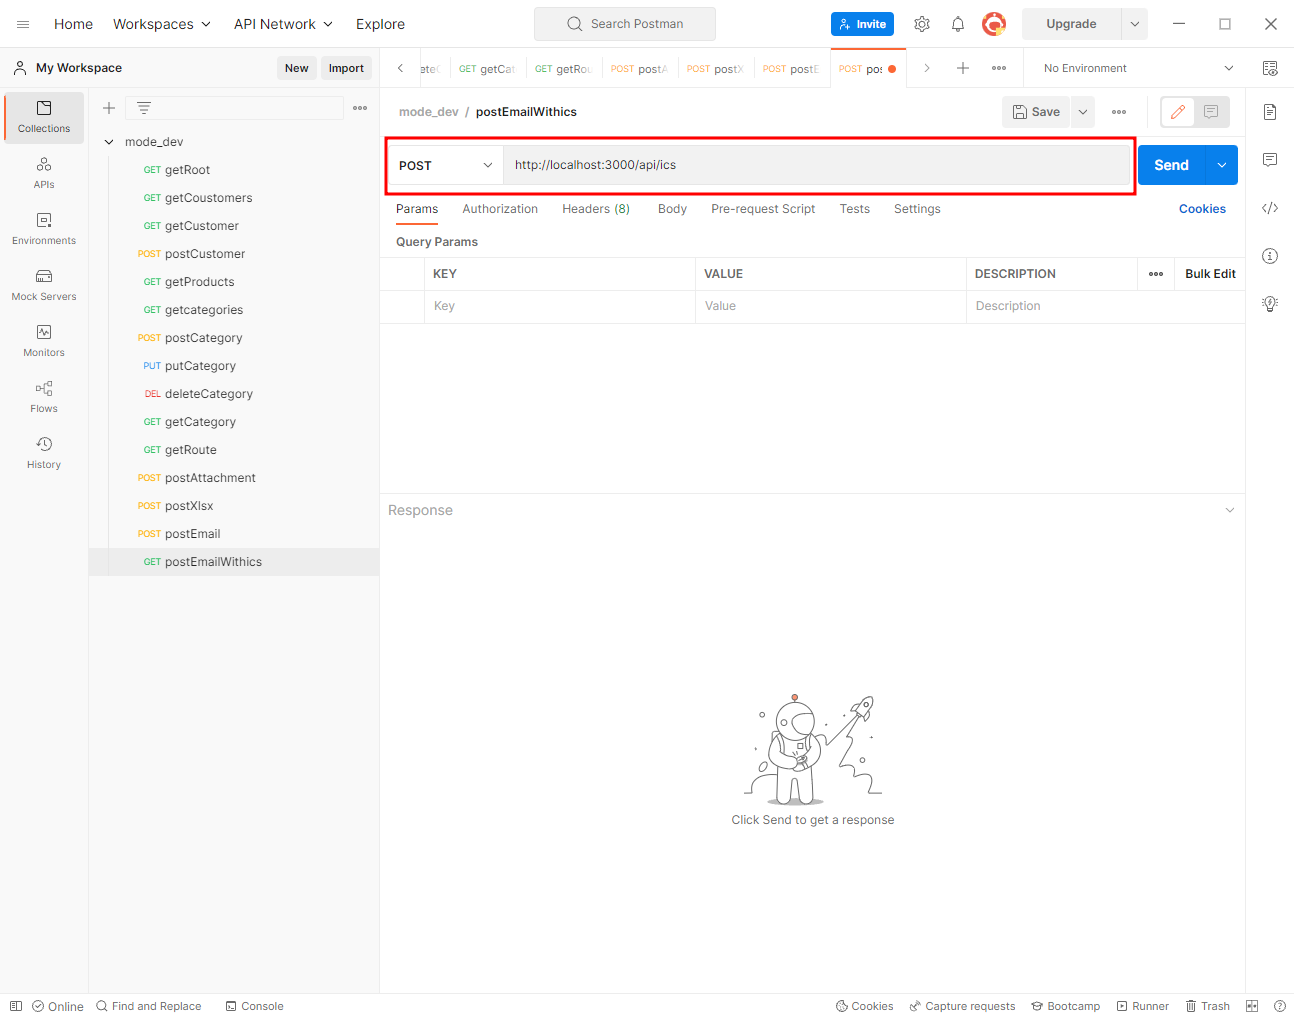Open POST method dropdown
This screenshot has width=1294, height=1018.
tap(445, 165)
